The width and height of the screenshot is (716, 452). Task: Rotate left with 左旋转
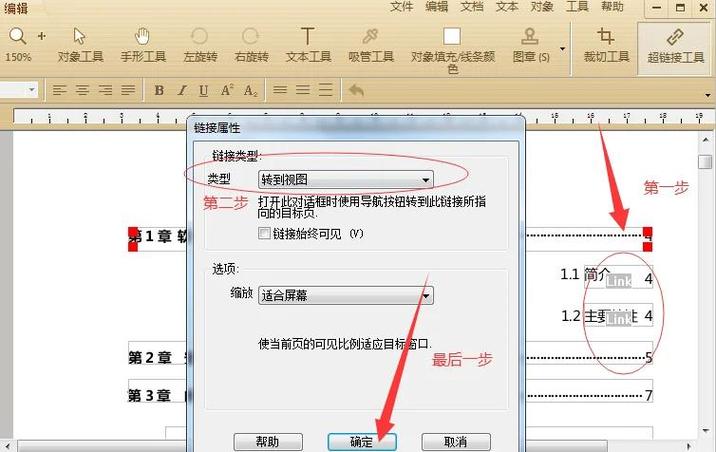200,45
